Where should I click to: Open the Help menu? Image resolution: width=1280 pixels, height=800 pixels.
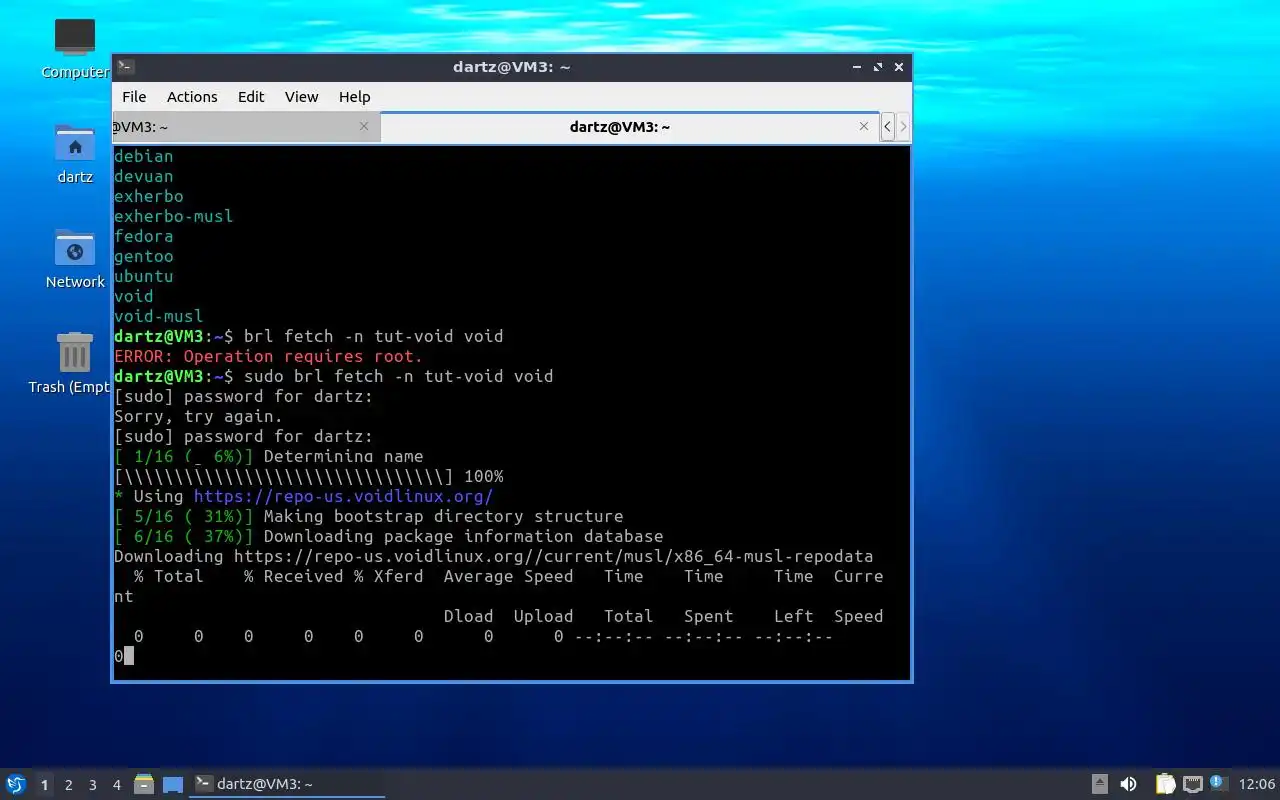354,97
